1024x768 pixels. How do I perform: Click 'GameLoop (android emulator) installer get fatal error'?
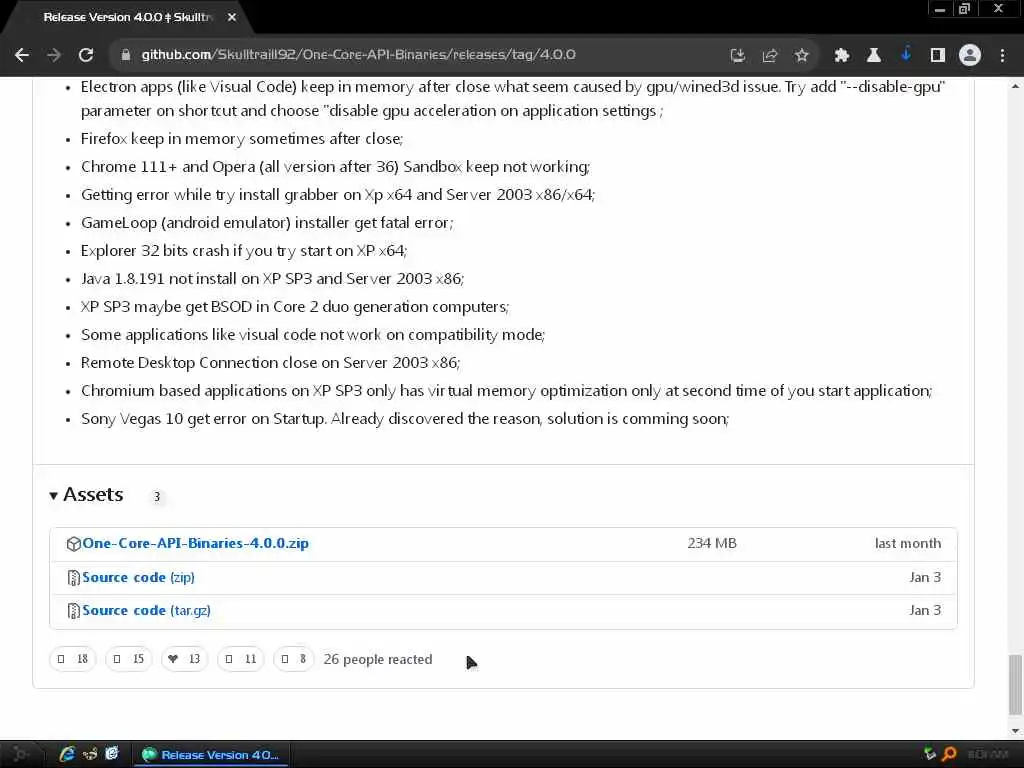coord(266,223)
